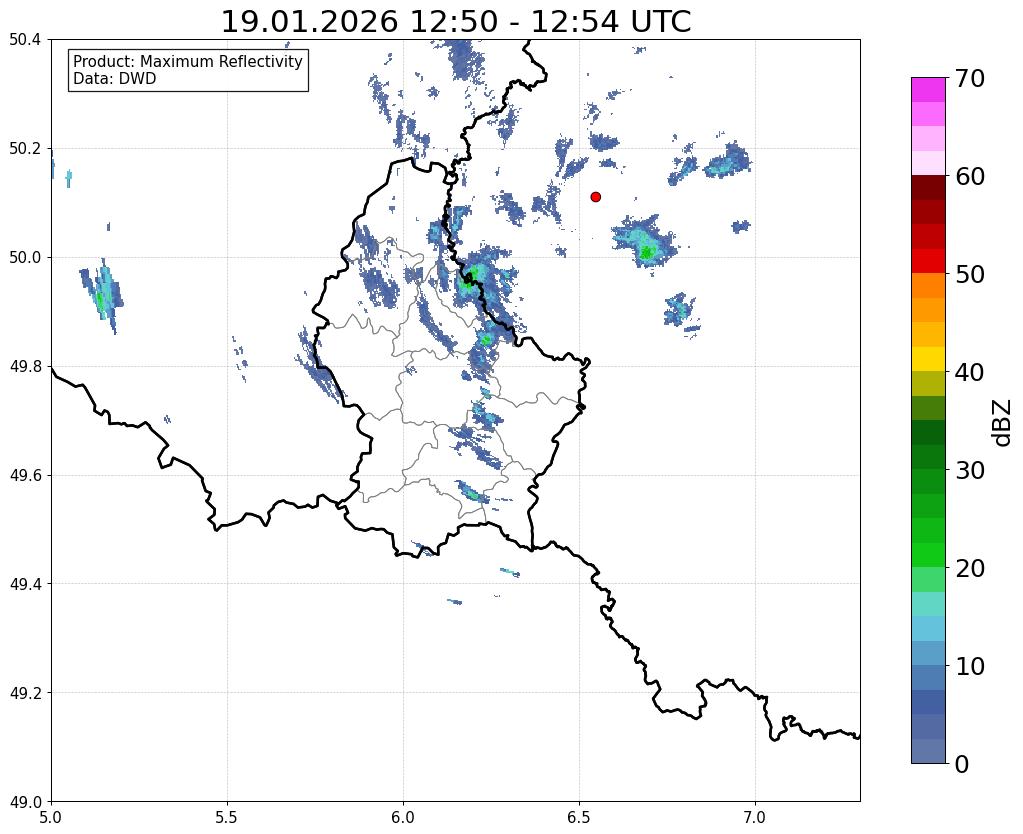The height and width of the screenshot is (834, 1023).
Task: Click the x-axis longitude label 6.5
Action: pyautogui.click(x=579, y=817)
